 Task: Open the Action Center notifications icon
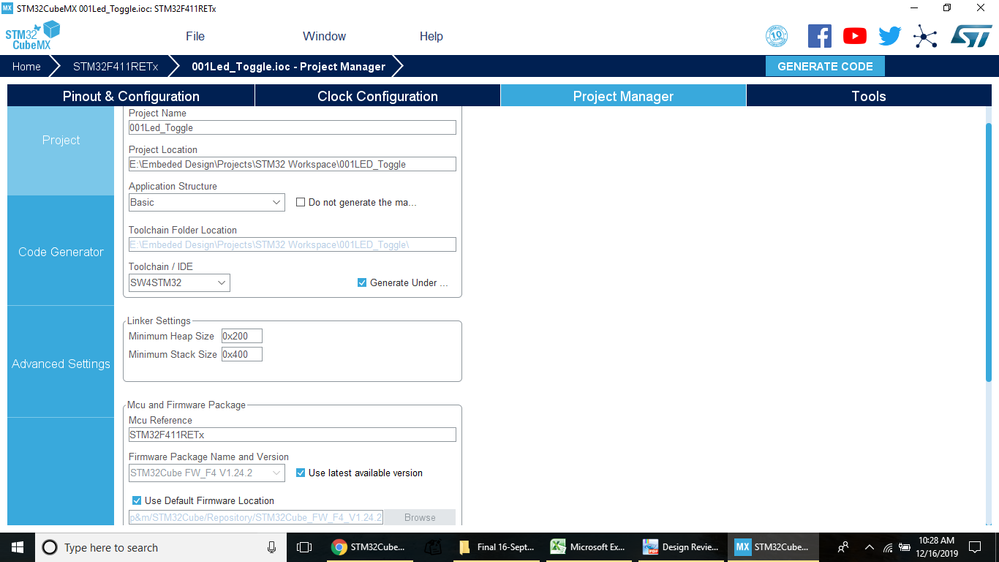click(975, 547)
